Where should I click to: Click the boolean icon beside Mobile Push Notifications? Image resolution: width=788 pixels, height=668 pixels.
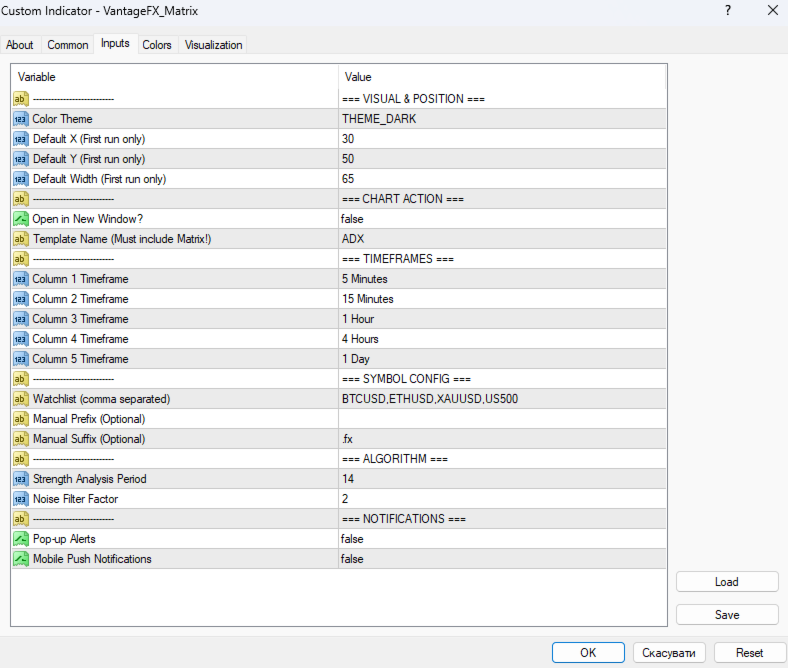pos(21,559)
